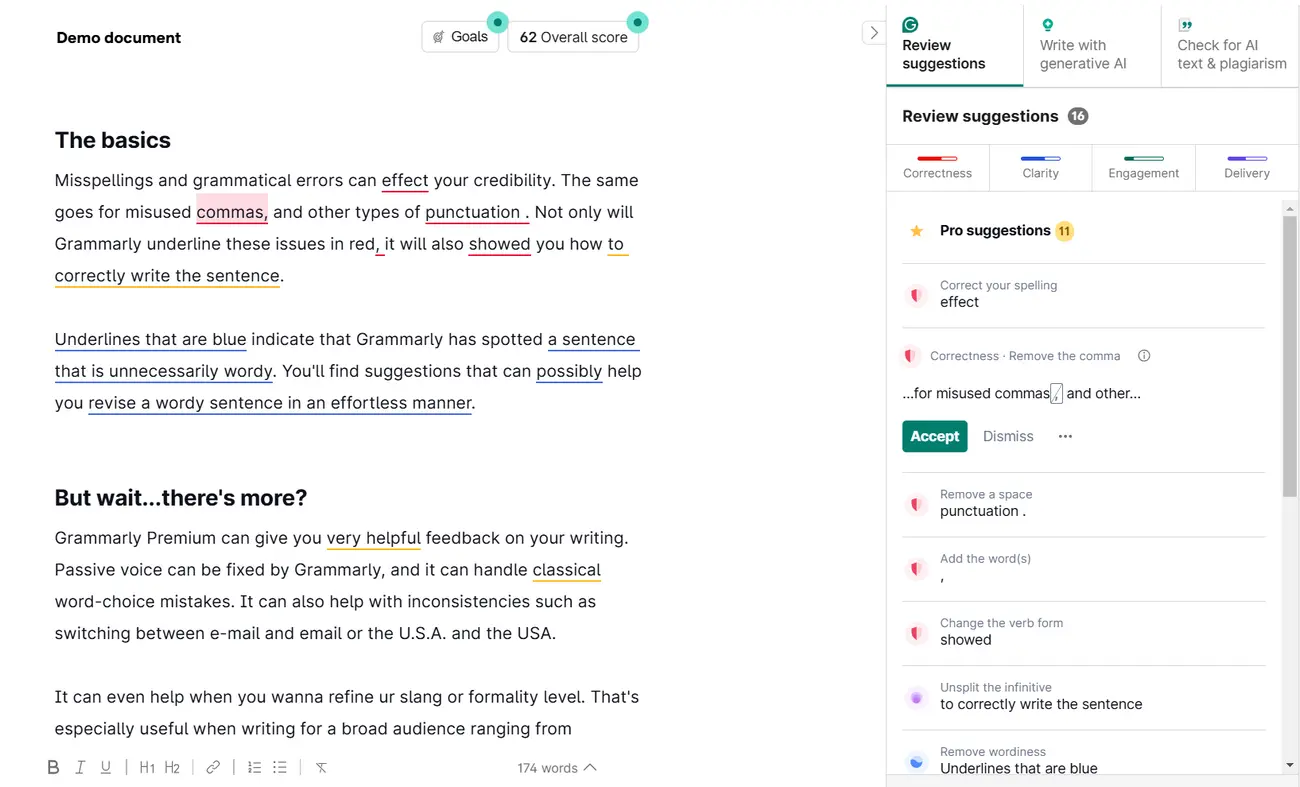This screenshot has width=1300, height=787.
Task: Apply Heading 1 style
Action: click(x=147, y=766)
